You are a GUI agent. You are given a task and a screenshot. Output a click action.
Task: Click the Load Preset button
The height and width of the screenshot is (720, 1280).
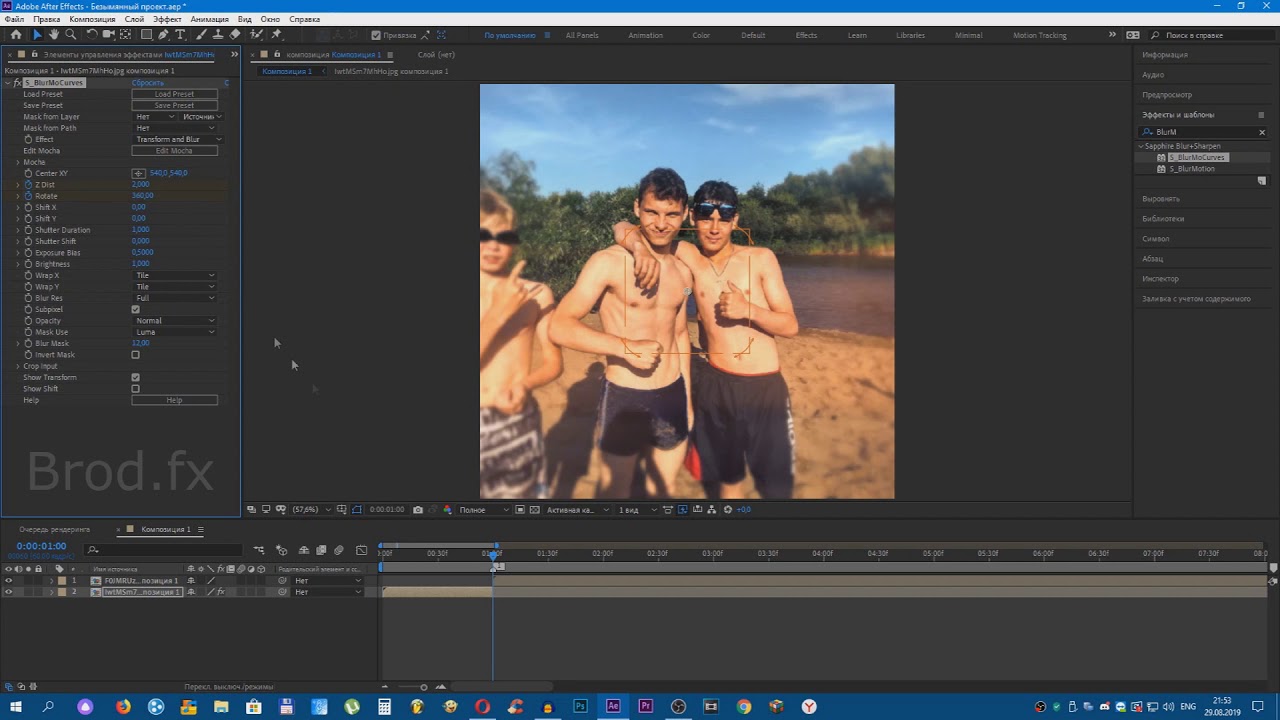click(174, 94)
